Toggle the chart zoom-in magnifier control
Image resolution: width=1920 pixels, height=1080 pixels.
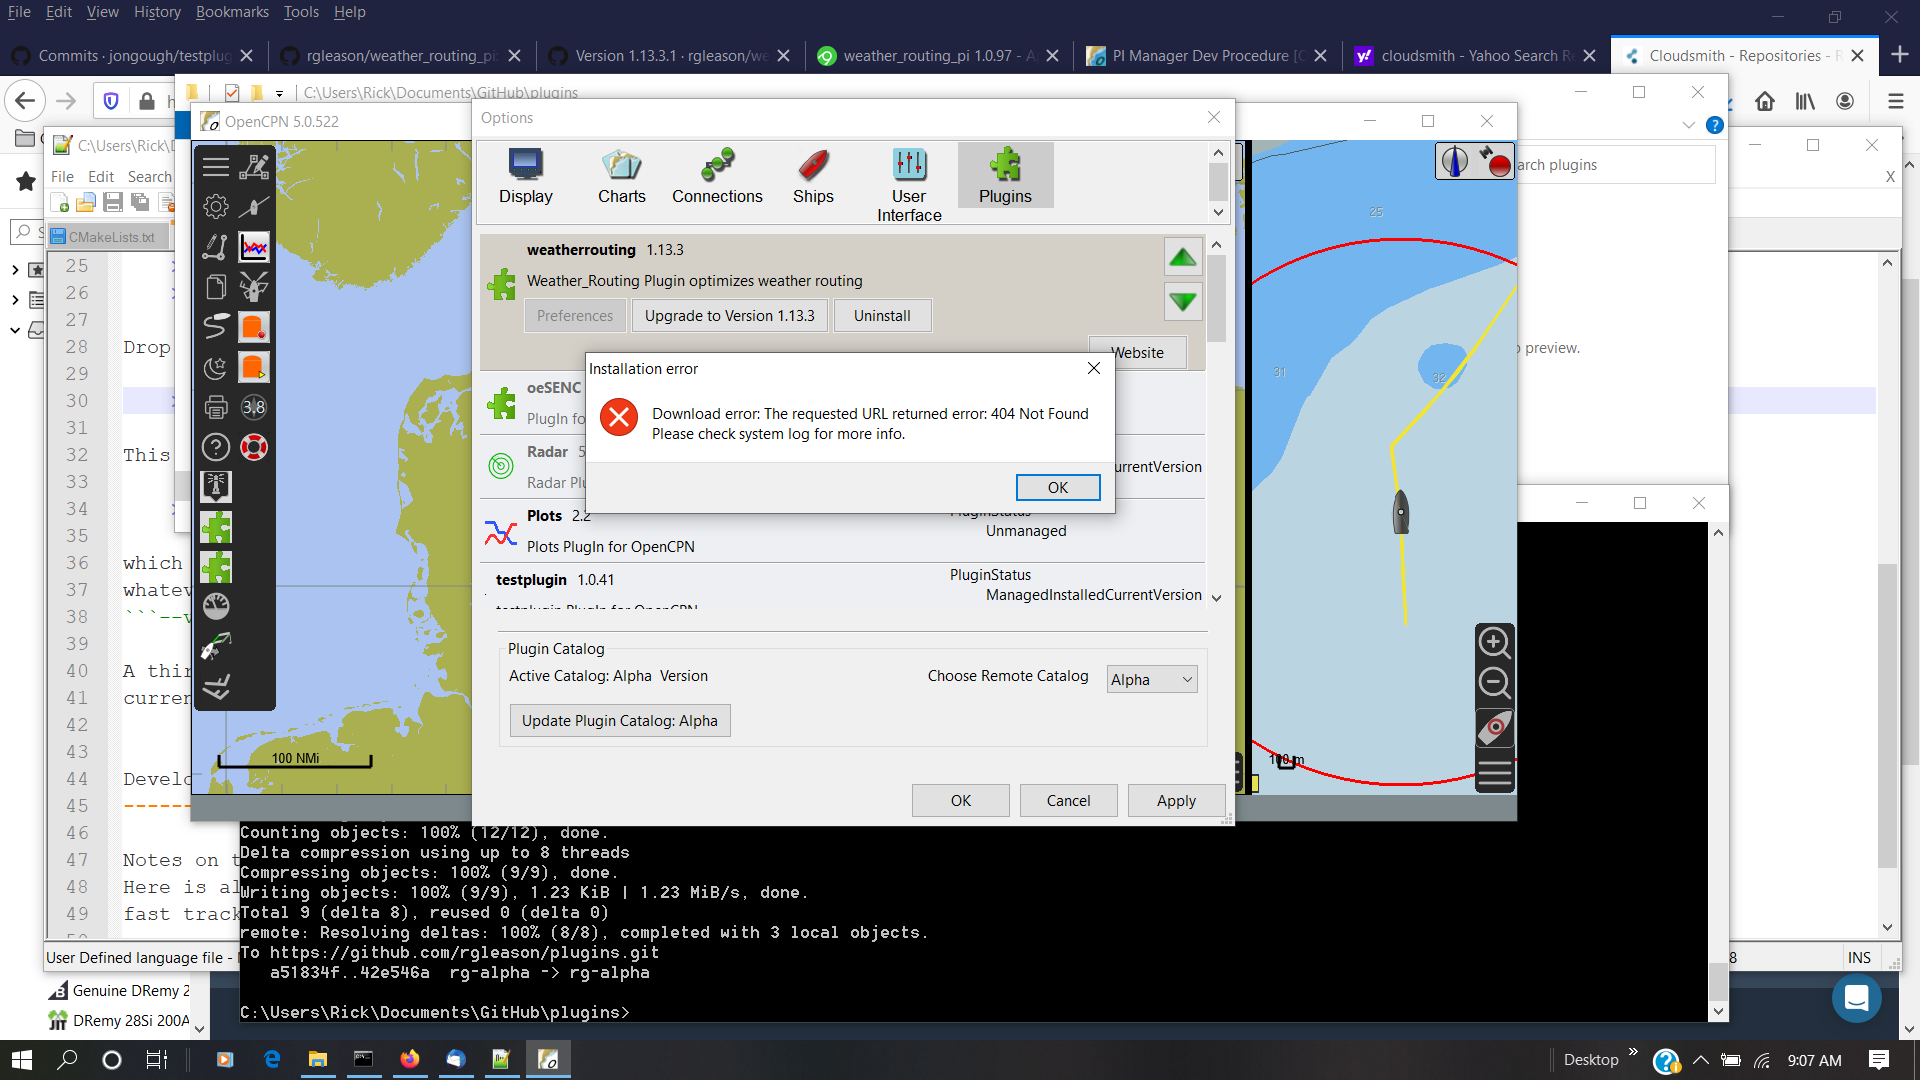1494,643
